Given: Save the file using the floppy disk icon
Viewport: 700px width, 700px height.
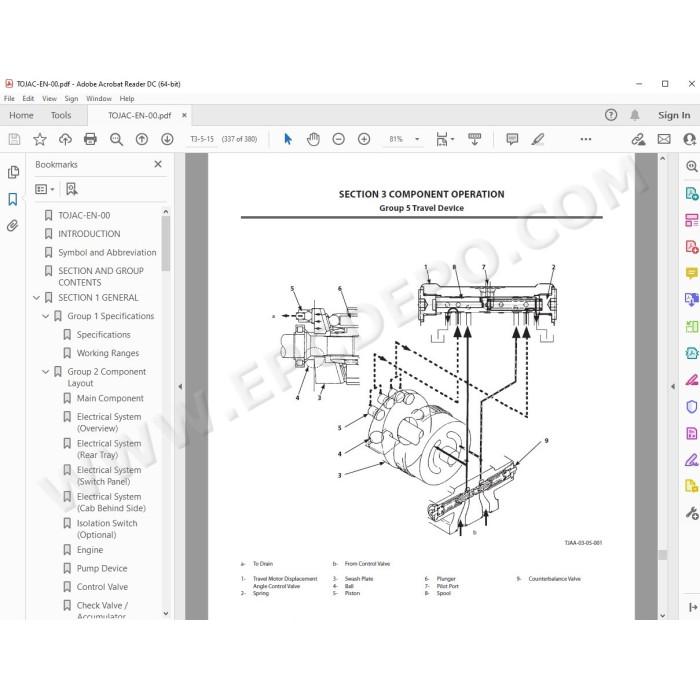Looking at the screenshot, I should coord(14,139).
